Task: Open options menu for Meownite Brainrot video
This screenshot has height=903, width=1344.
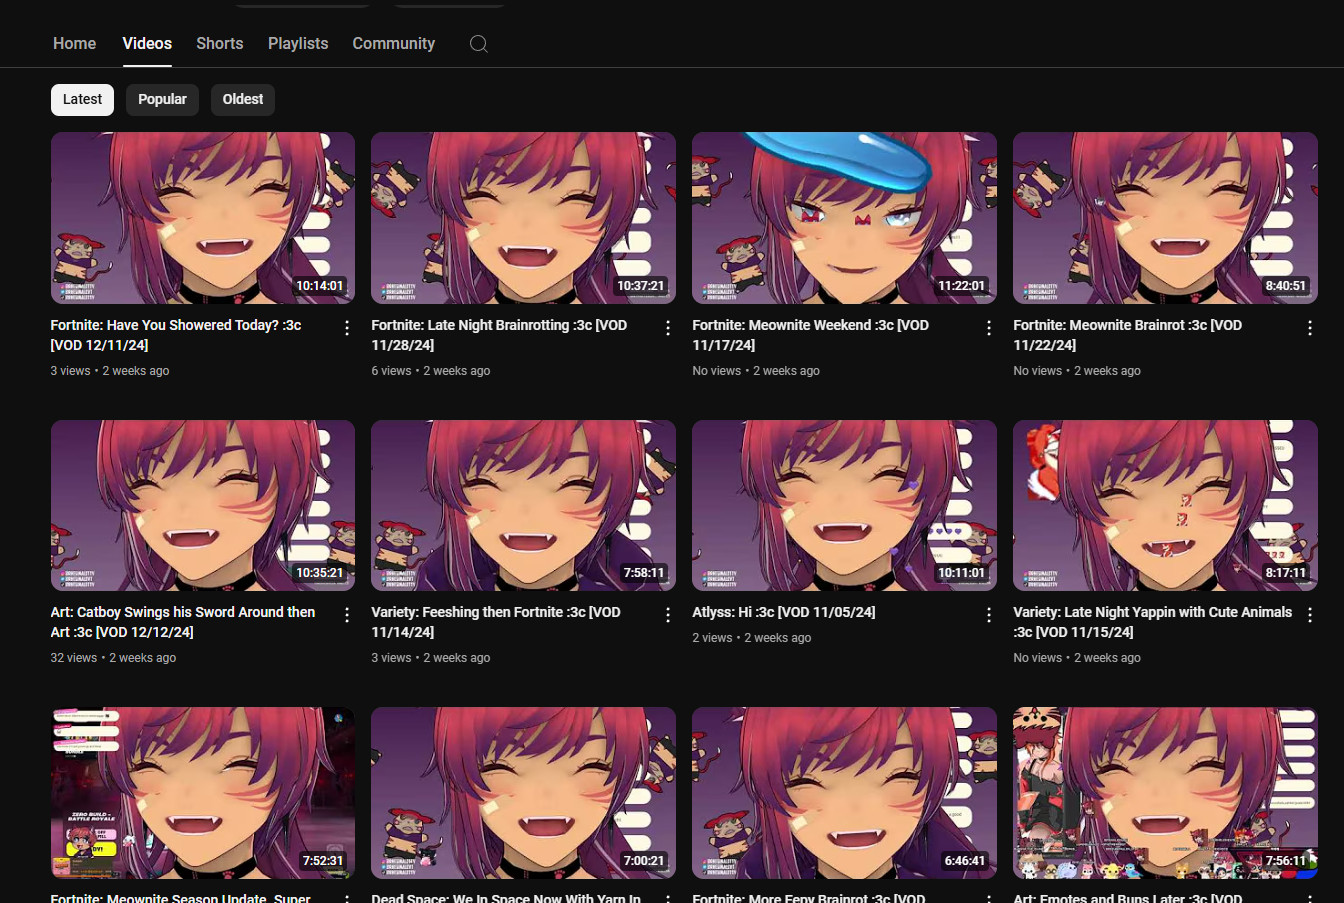Action: tap(1310, 328)
